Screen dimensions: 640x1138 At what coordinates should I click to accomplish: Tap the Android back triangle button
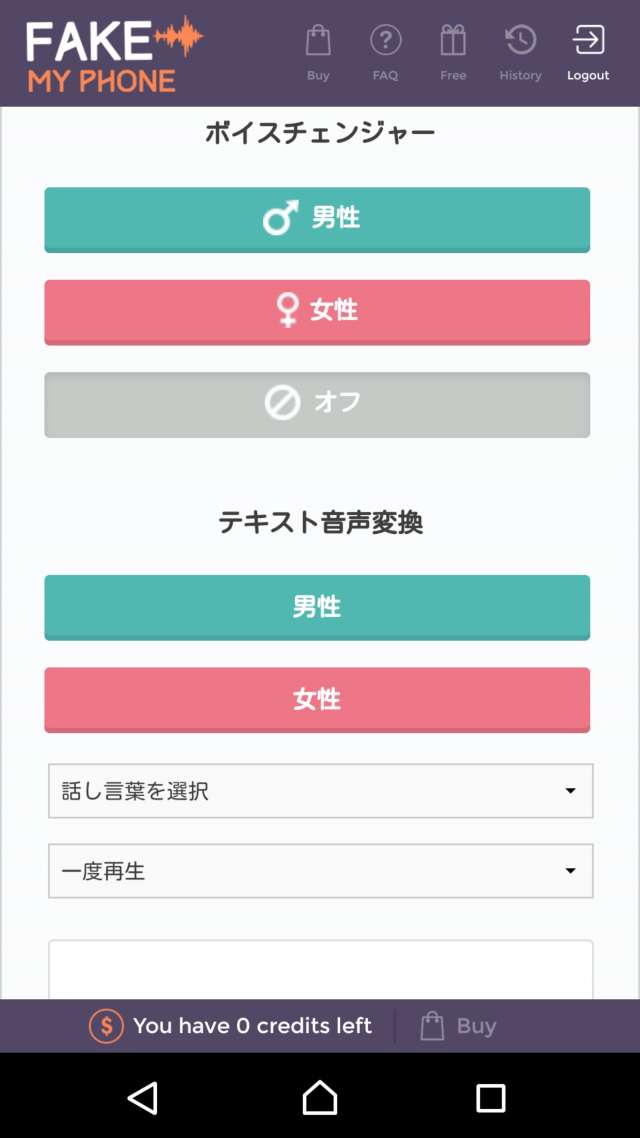(x=143, y=1098)
